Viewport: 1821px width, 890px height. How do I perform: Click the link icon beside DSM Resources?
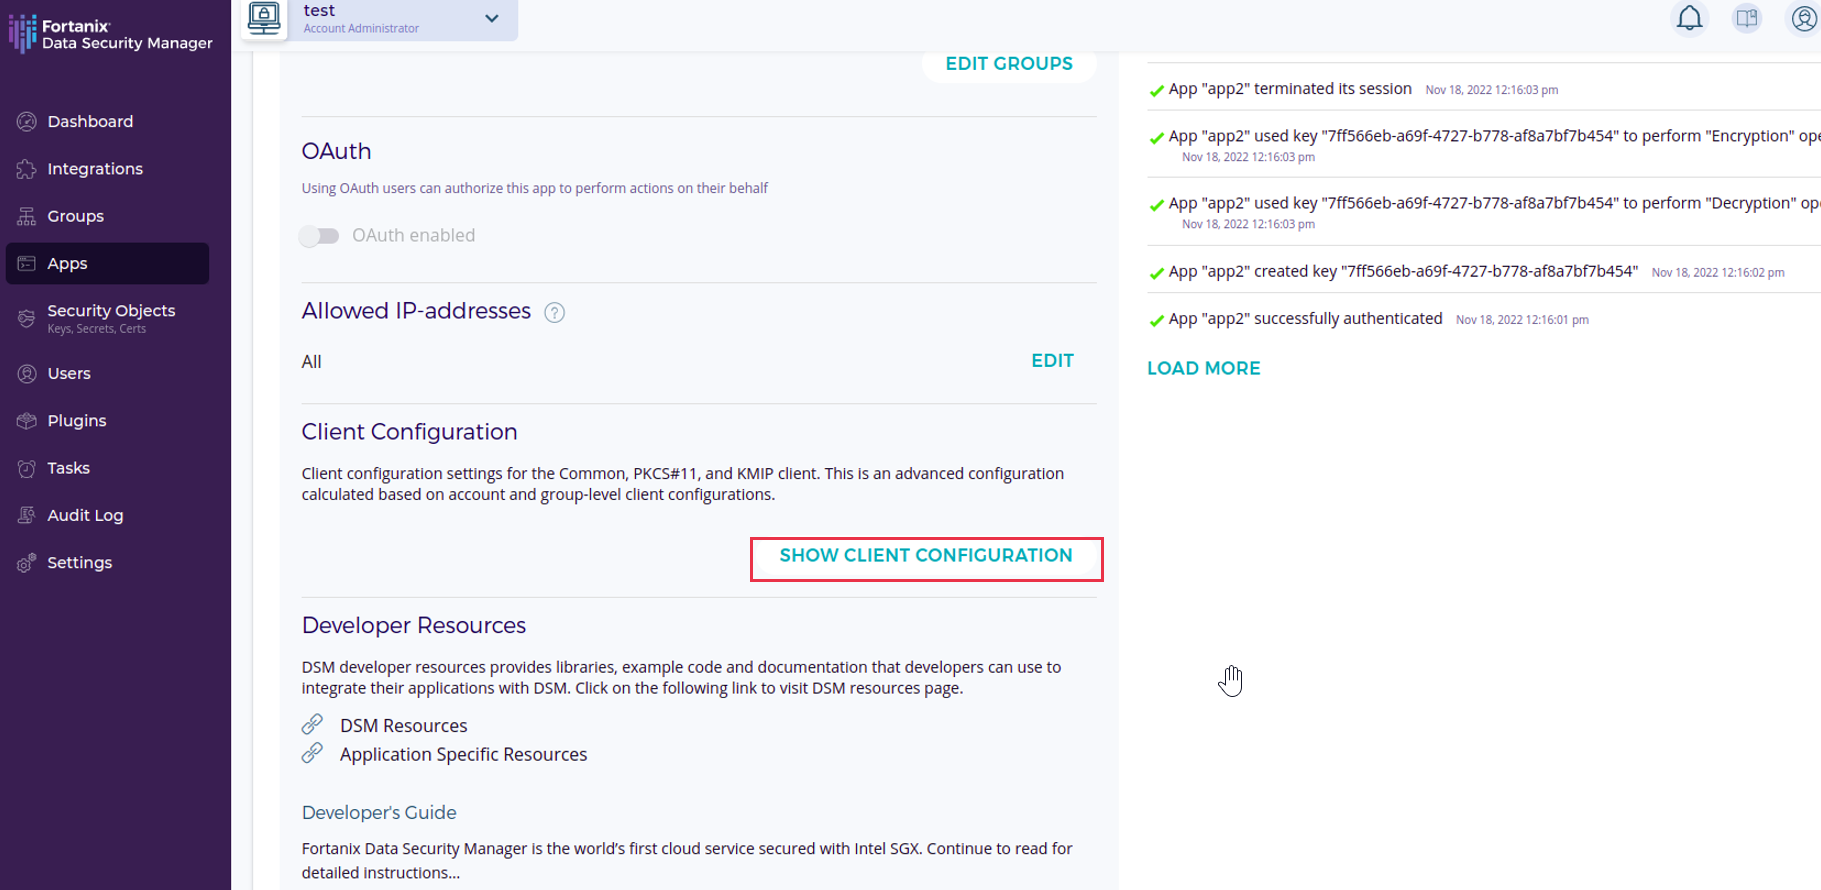pos(313,724)
